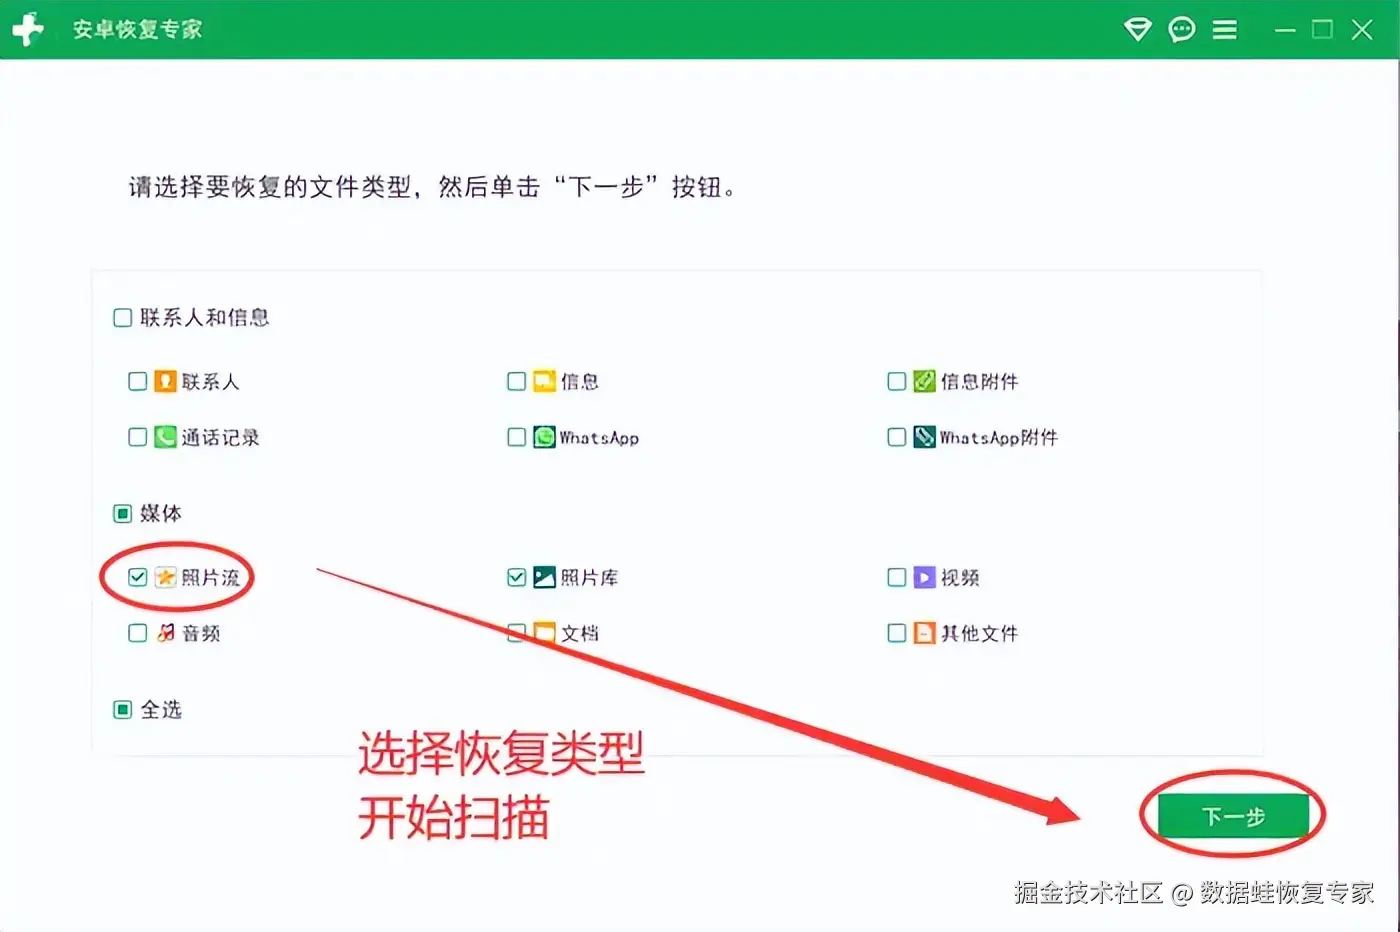Viewport: 1400px width, 932px height.
Task: Click the WhatsApp green logo icon
Action: tap(544, 437)
